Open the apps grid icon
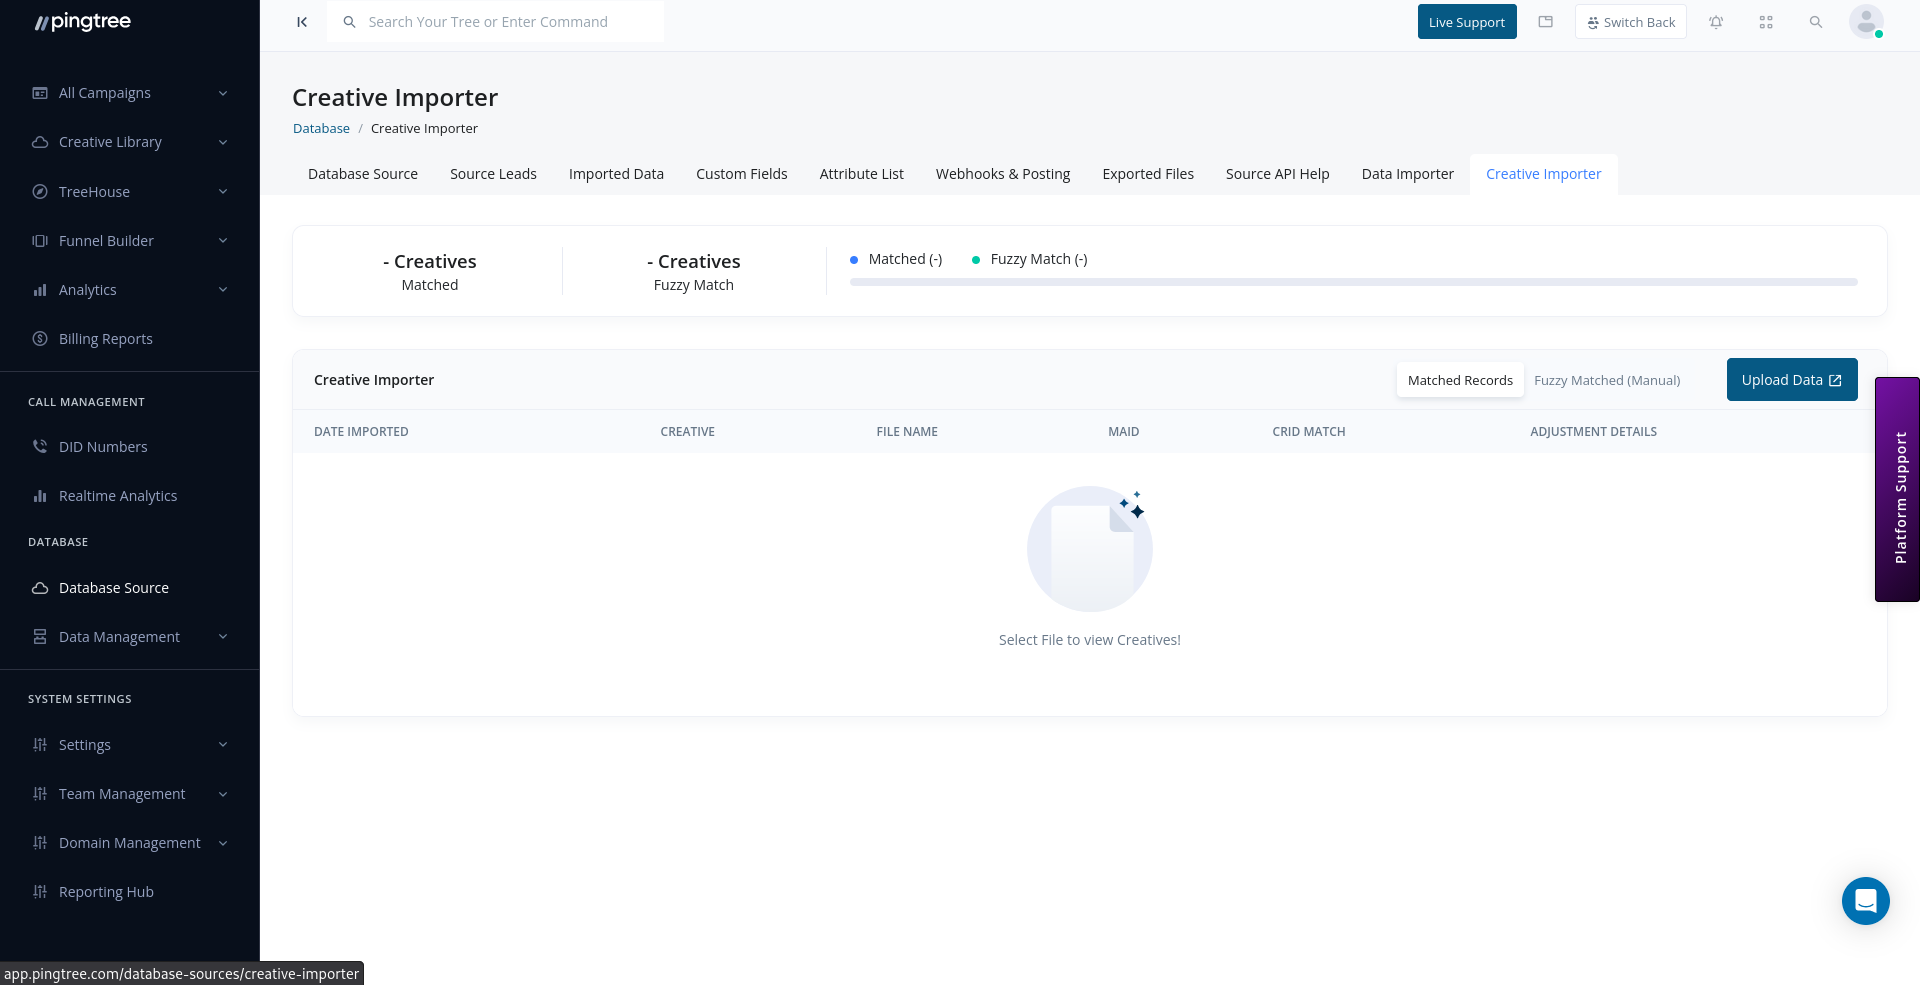Viewport: 1920px width, 985px height. click(1766, 21)
